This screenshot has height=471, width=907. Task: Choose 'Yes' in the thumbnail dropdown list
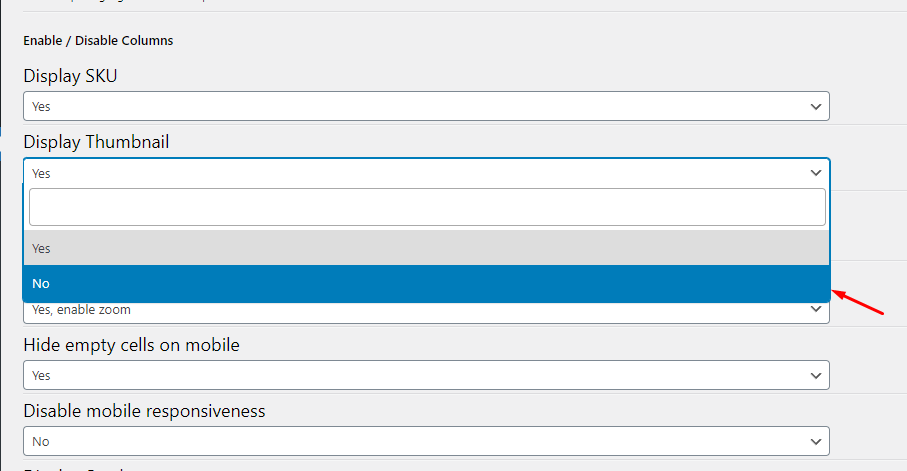(426, 248)
